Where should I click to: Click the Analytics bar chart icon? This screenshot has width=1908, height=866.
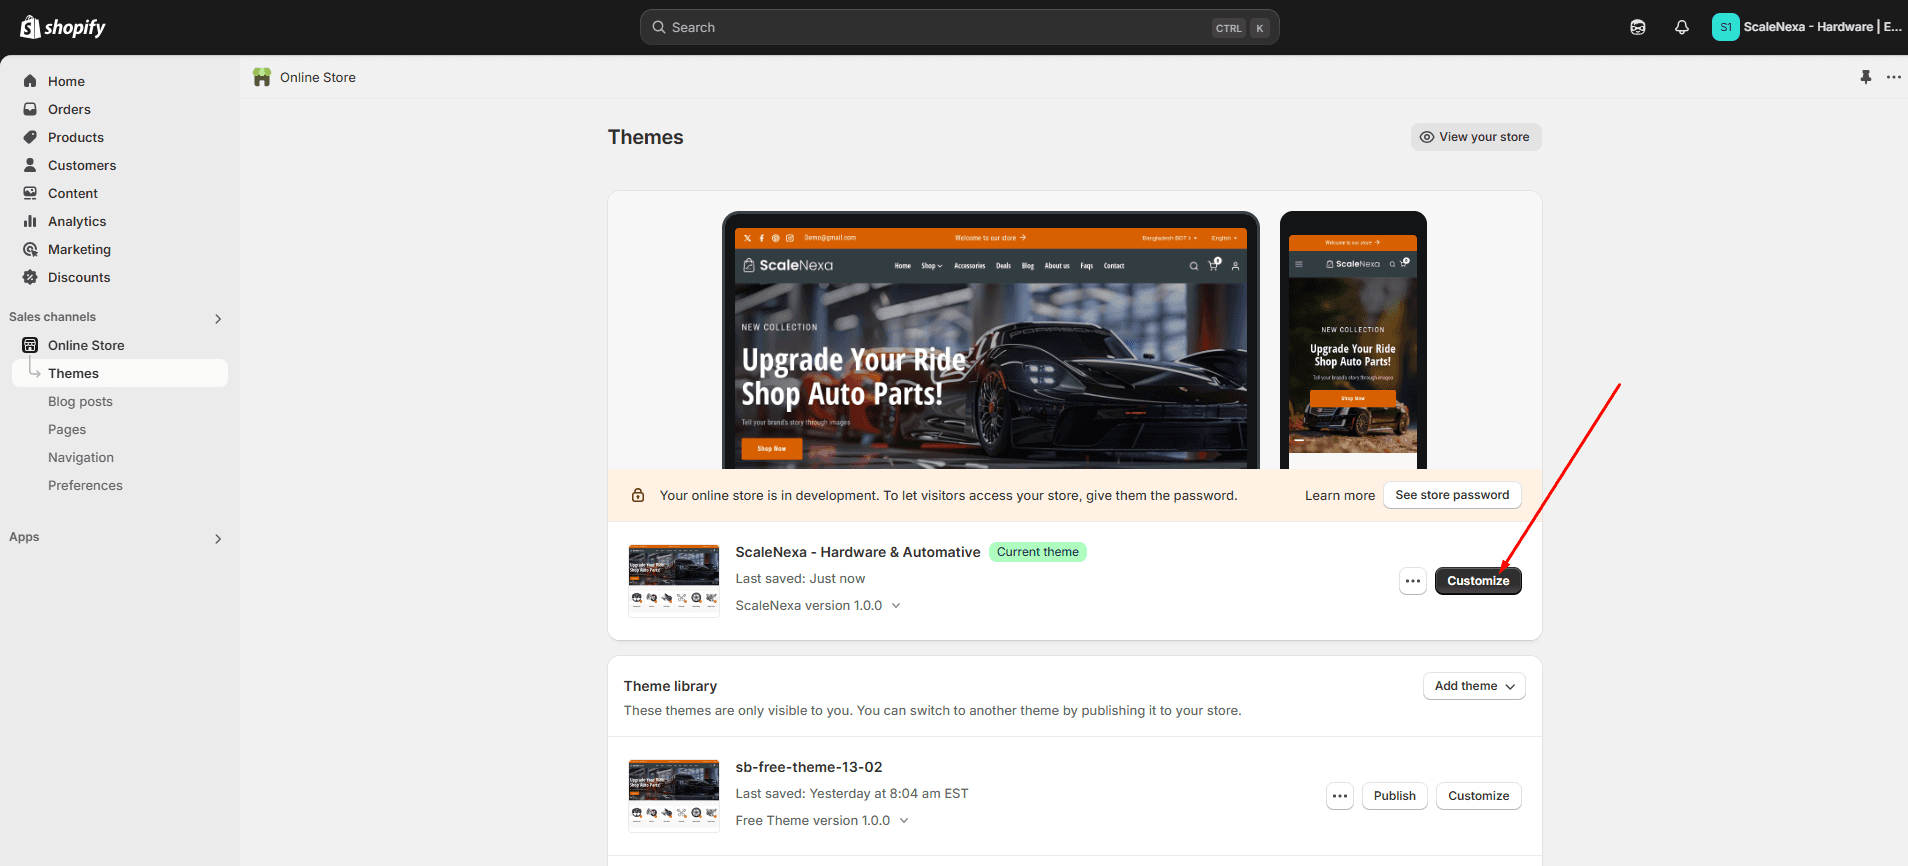pyautogui.click(x=30, y=221)
